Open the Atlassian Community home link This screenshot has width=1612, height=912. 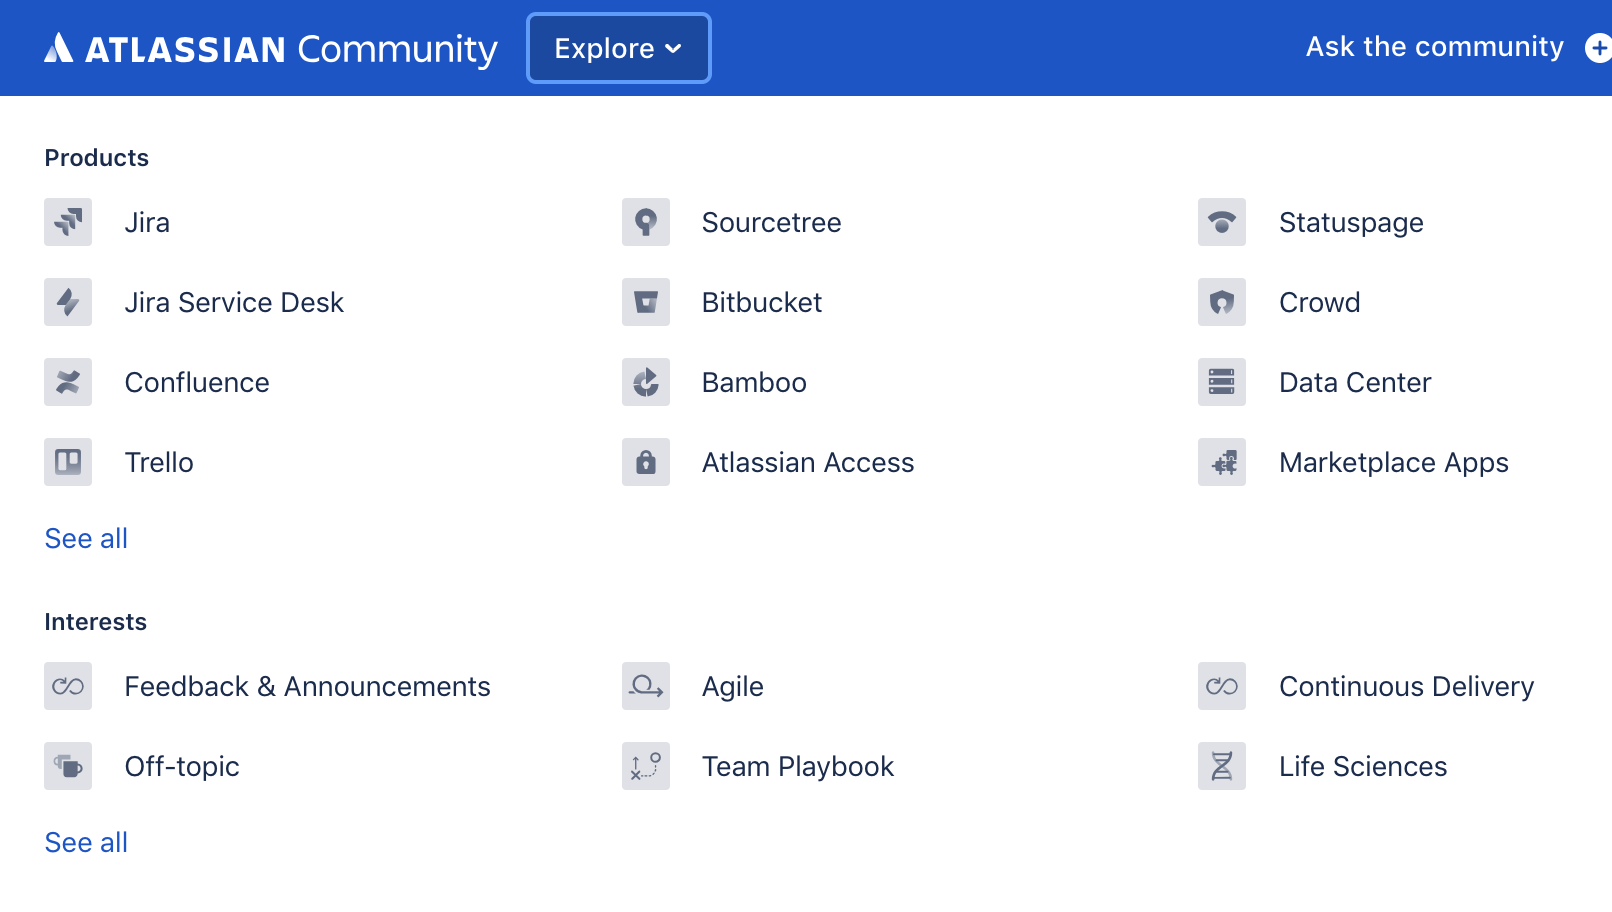pos(271,48)
